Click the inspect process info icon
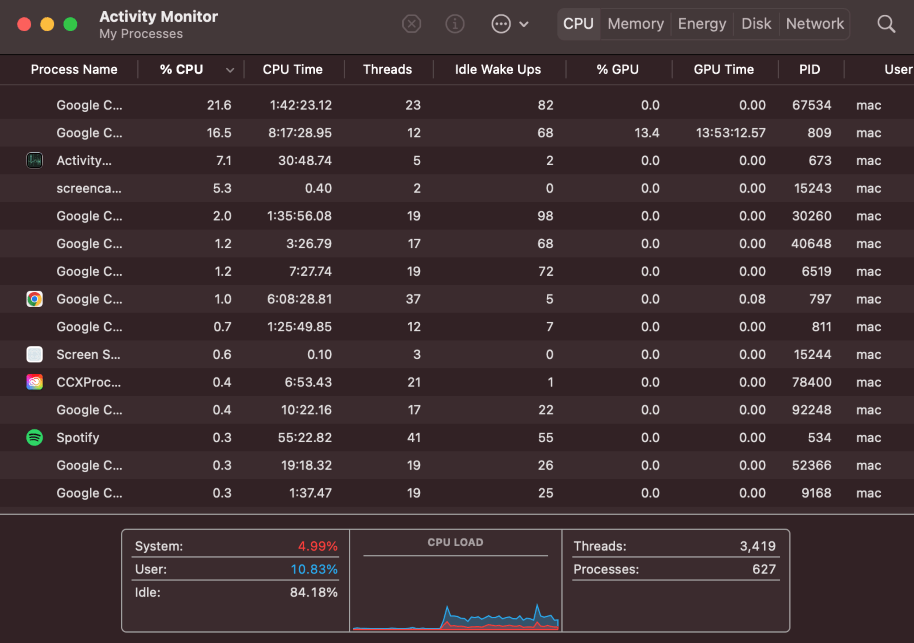The image size is (914, 643). [x=455, y=24]
